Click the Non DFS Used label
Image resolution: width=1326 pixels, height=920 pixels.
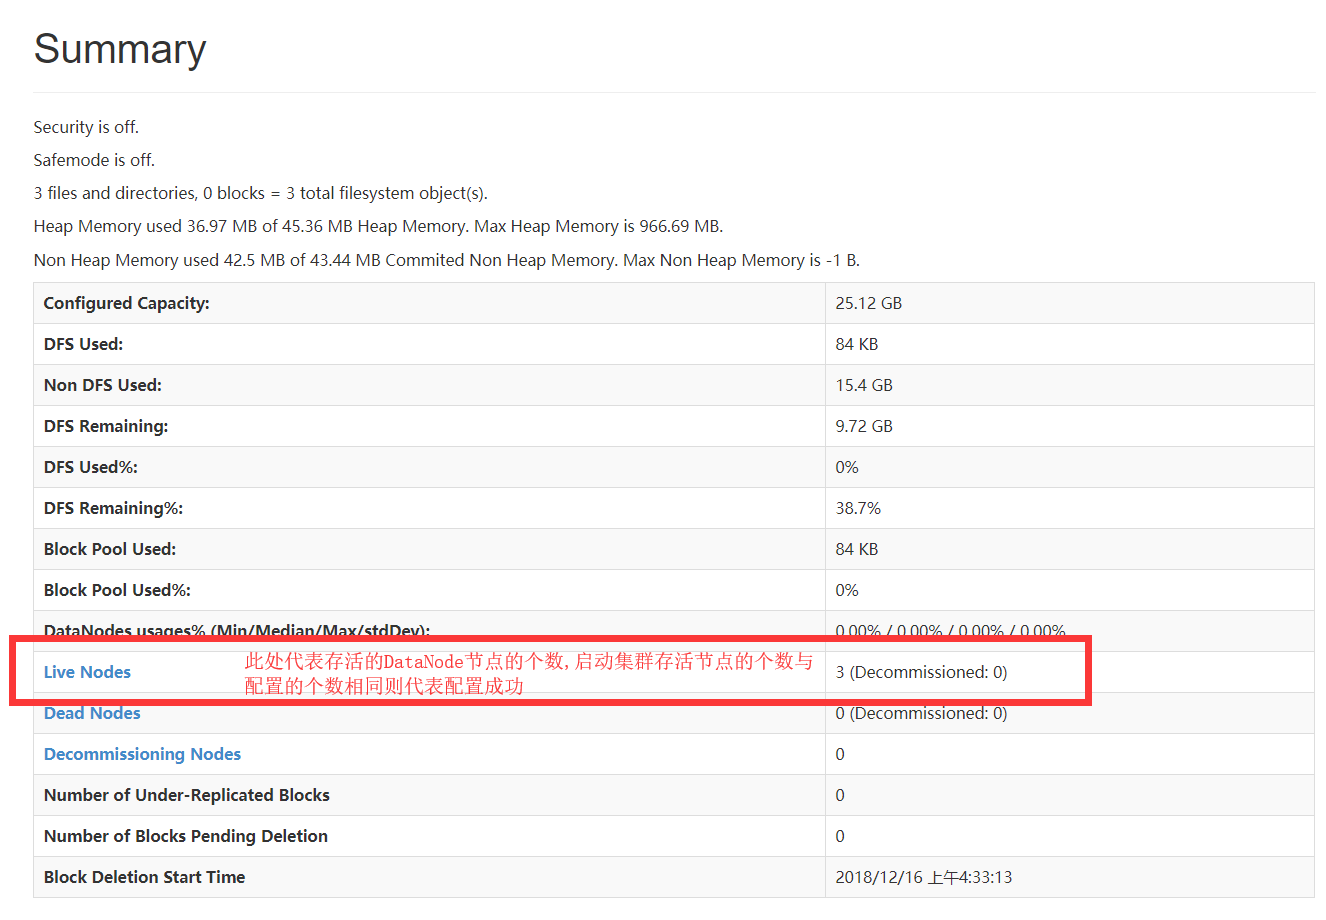(x=103, y=385)
